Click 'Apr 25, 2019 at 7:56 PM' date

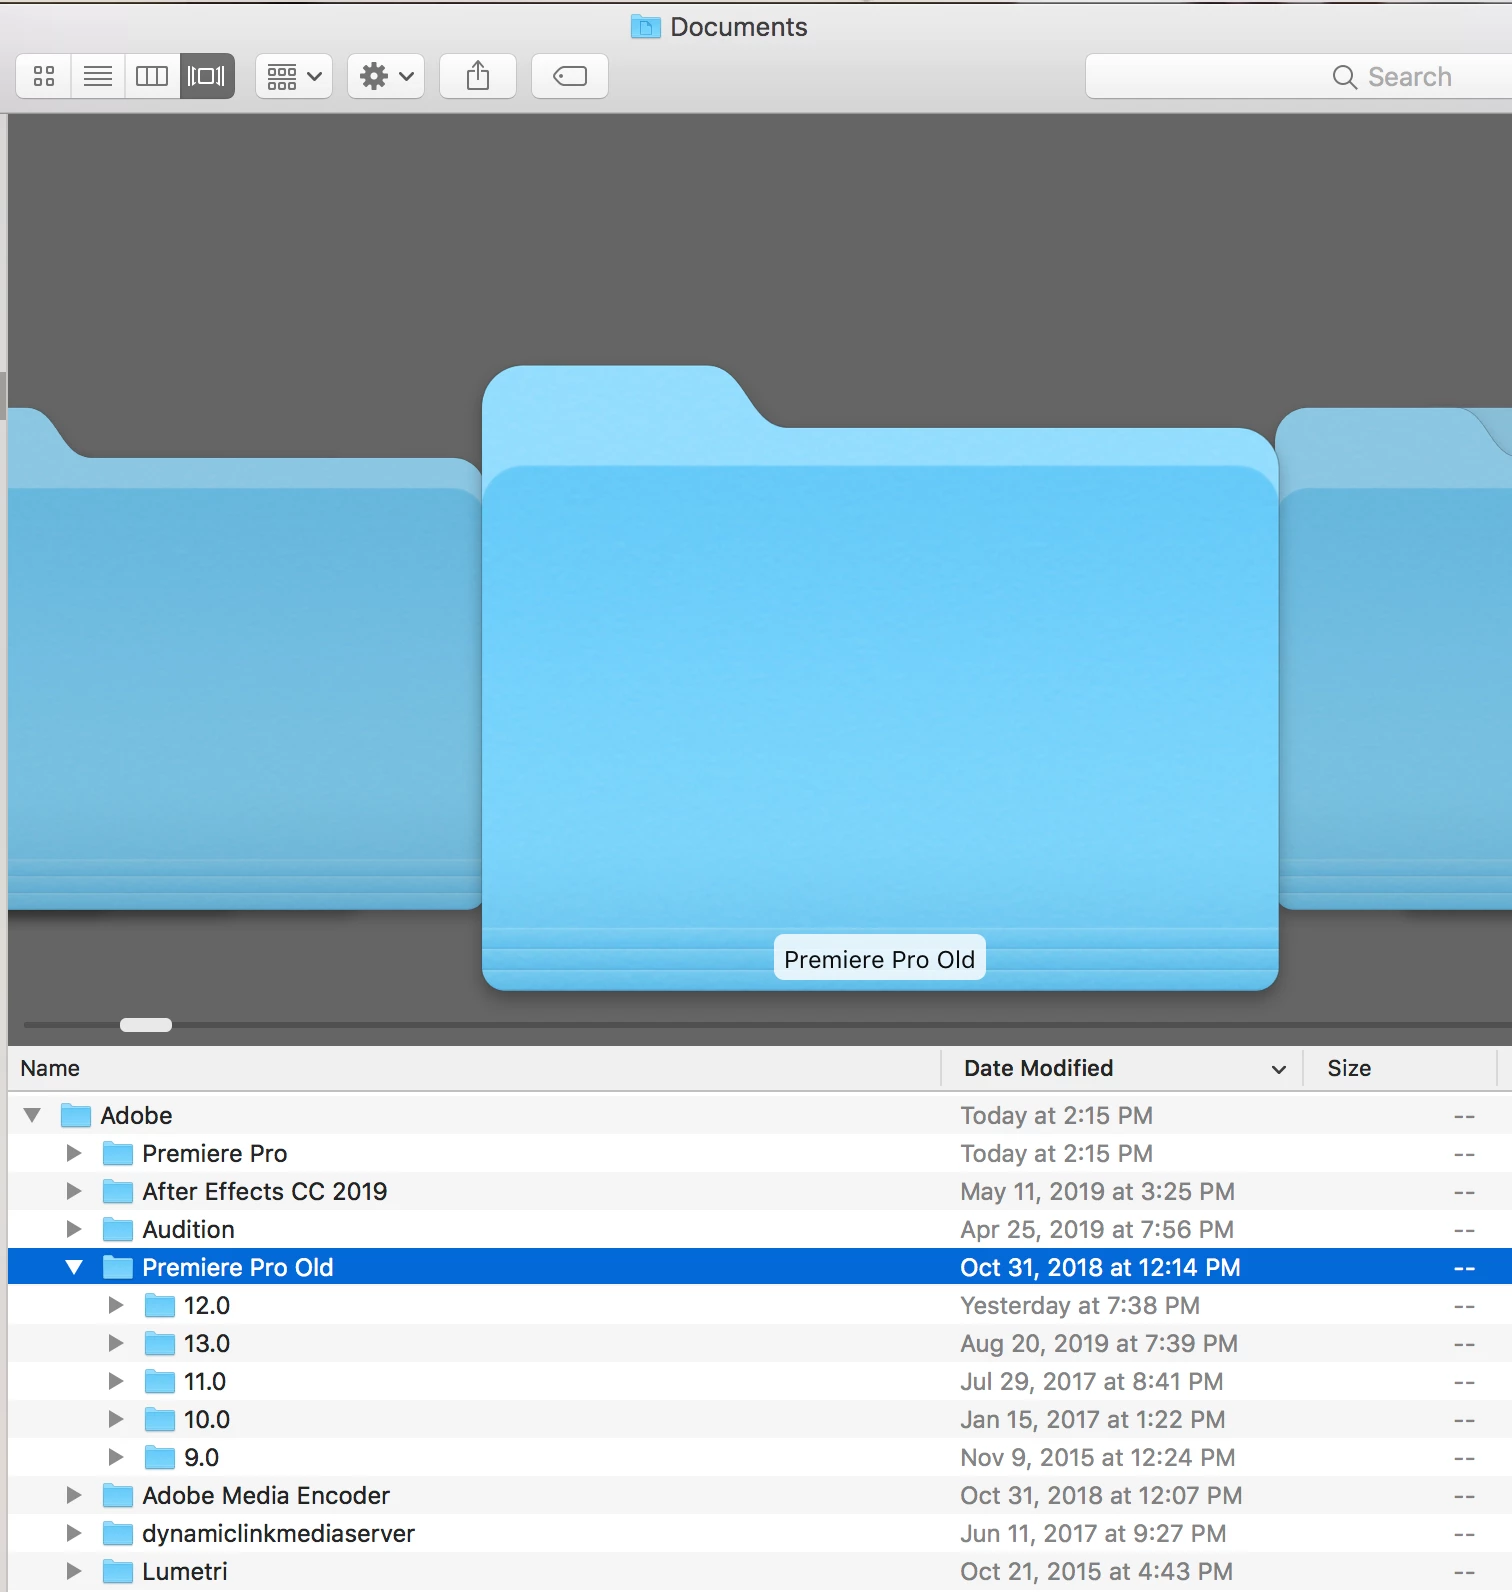(1097, 1229)
